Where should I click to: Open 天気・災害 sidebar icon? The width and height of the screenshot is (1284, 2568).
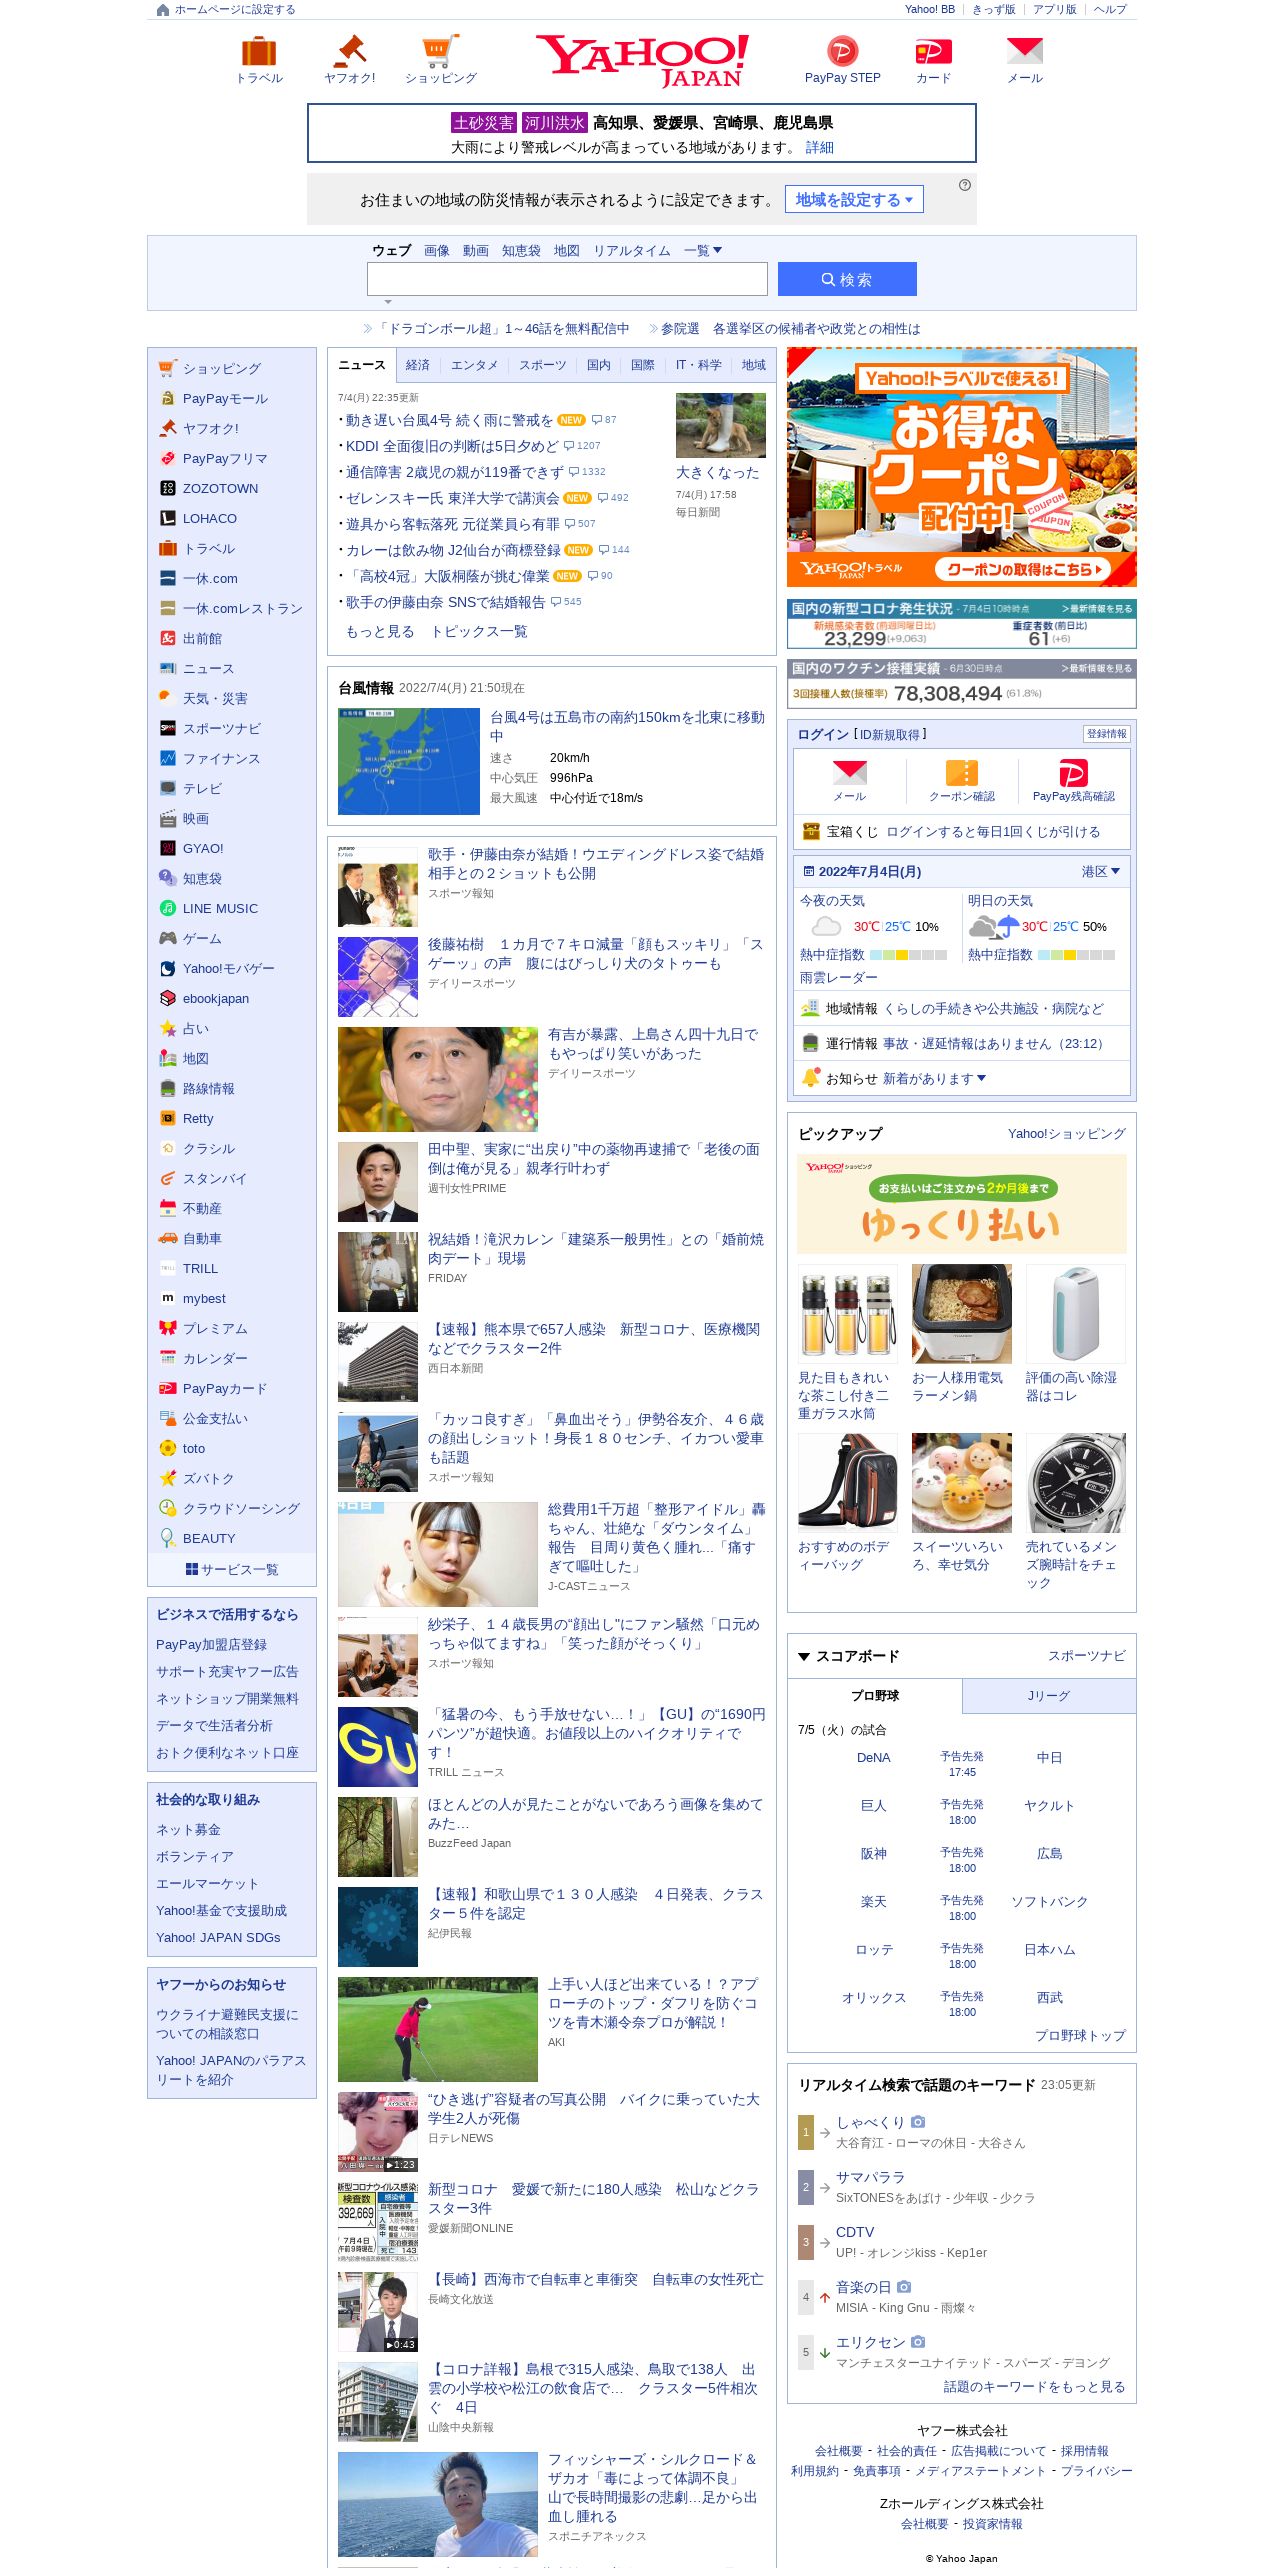168,698
